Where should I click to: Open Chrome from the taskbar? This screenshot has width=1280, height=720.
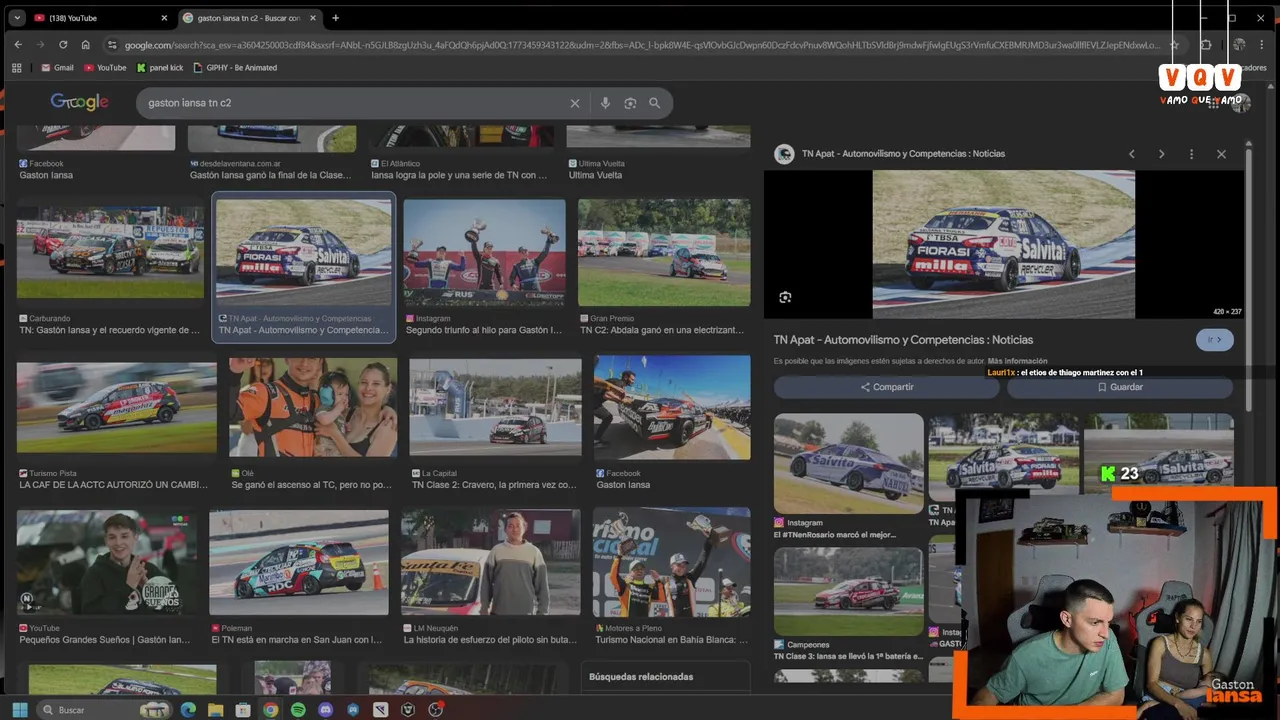click(270, 709)
